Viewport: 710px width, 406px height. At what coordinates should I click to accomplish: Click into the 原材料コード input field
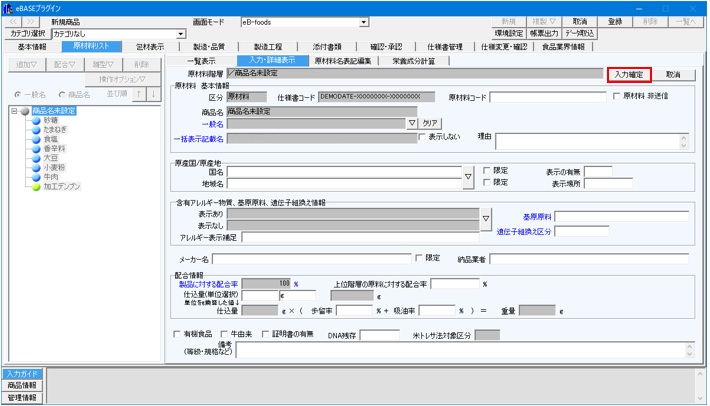click(547, 97)
